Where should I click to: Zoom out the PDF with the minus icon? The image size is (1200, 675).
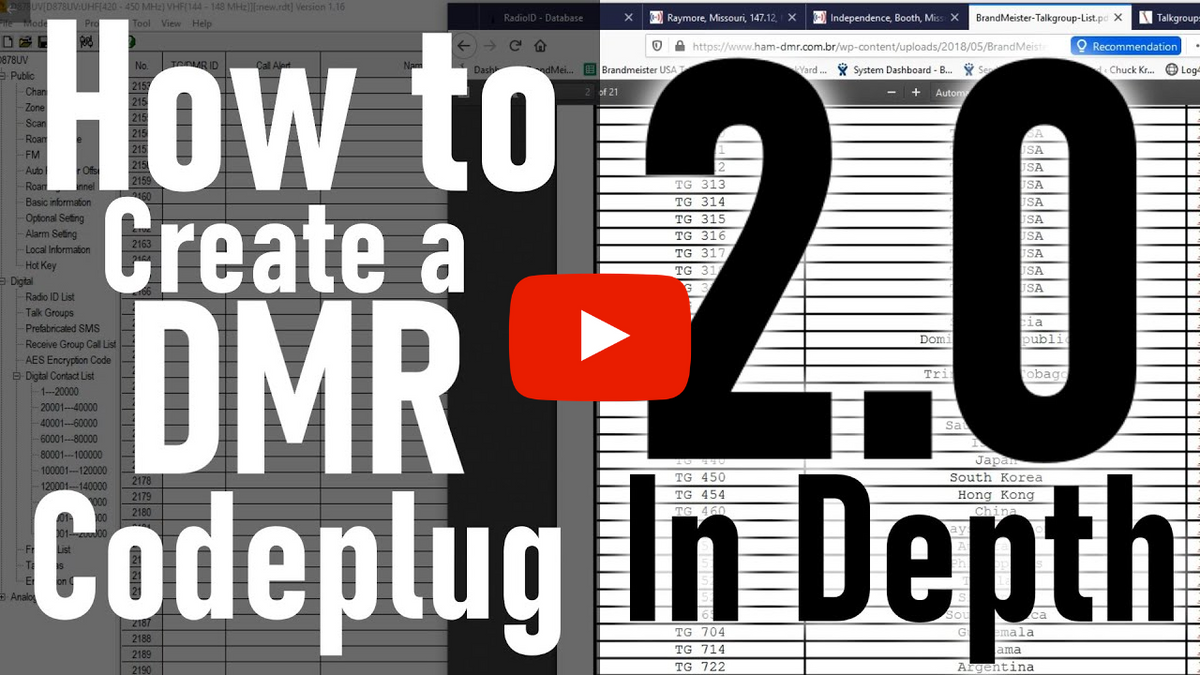click(892, 91)
